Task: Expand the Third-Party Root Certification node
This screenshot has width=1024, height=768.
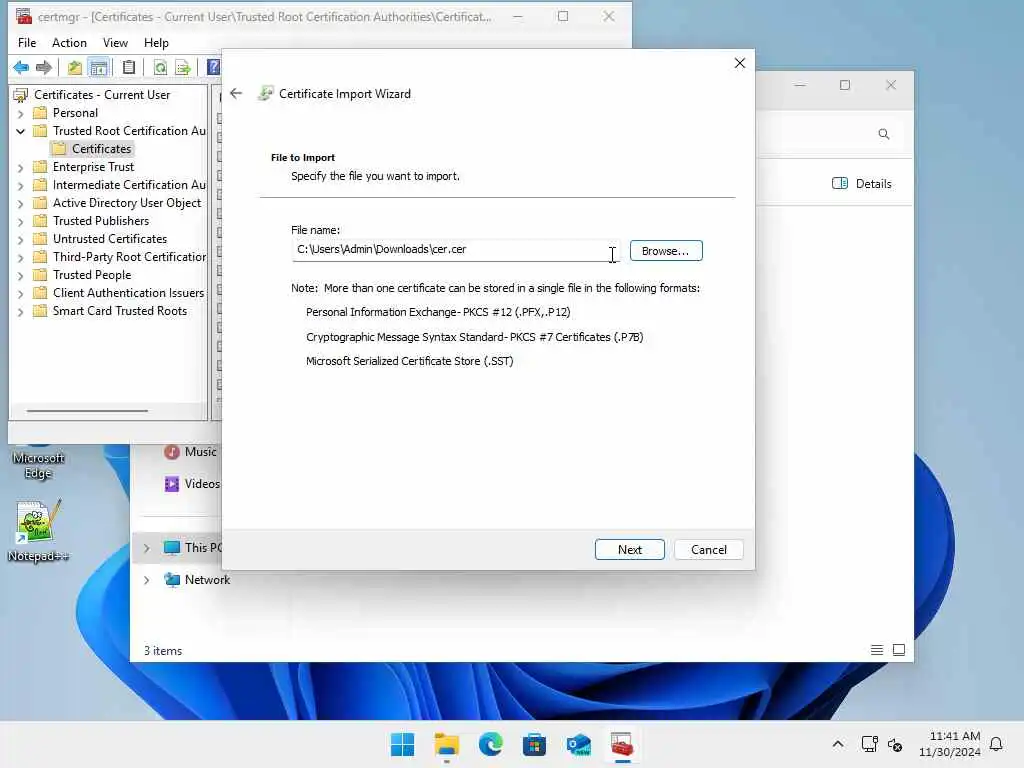Action: (x=20, y=258)
